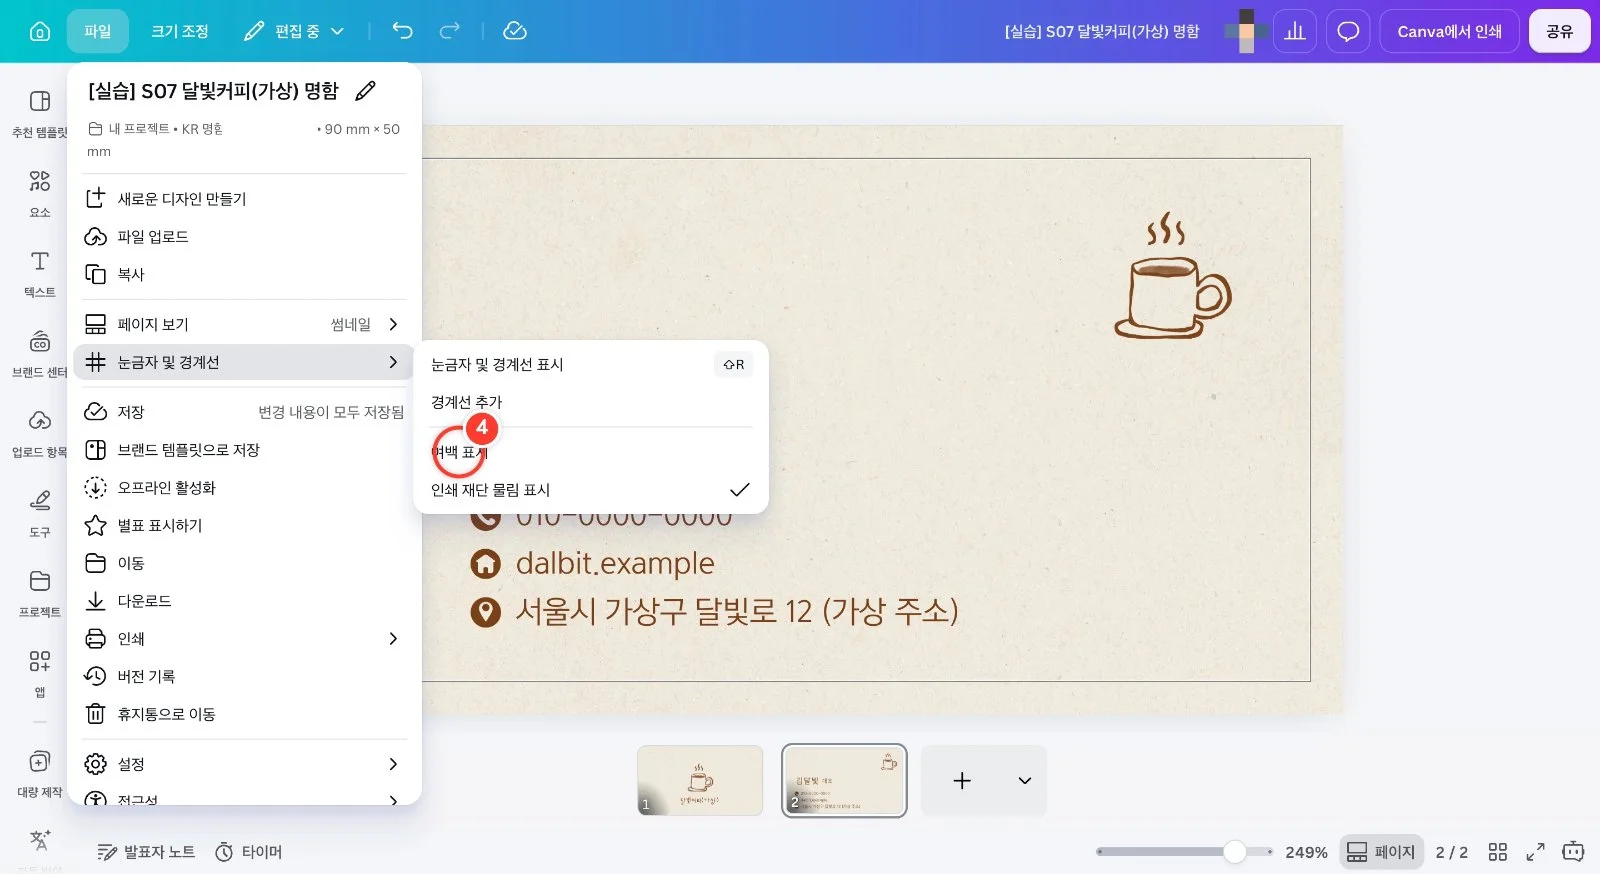The height and width of the screenshot is (874, 1600).
Task: Undo the last action
Action: coord(402,31)
